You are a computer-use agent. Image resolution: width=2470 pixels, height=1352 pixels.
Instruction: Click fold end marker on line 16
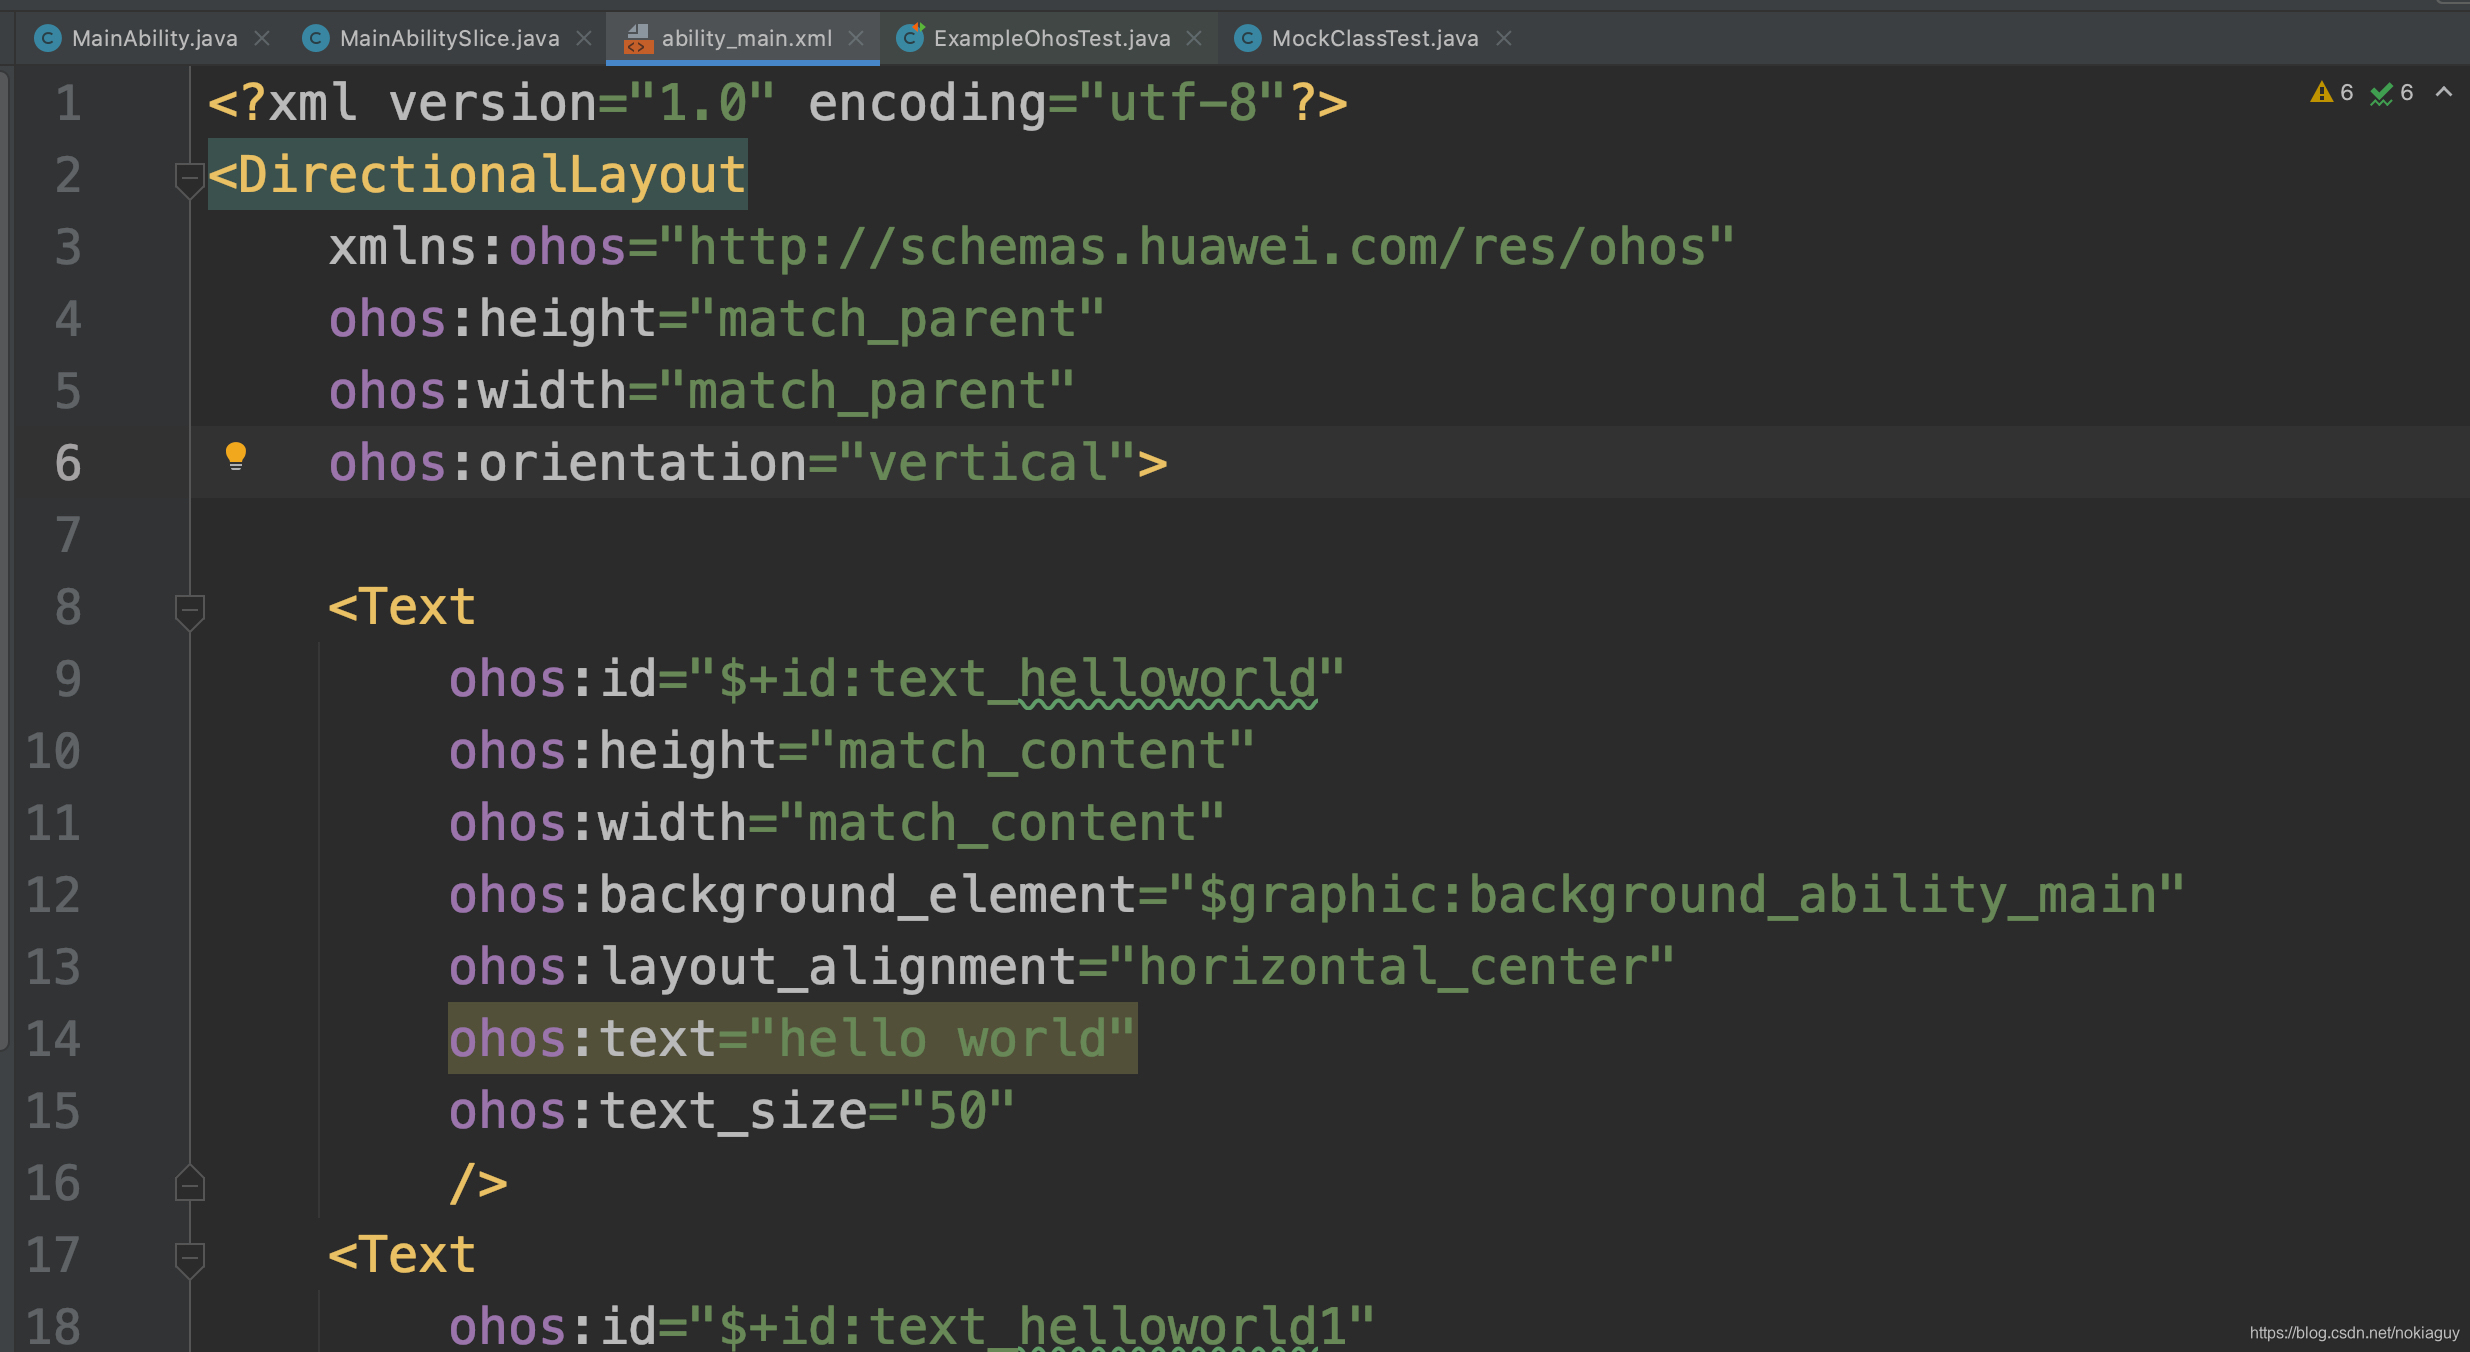tap(189, 1184)
